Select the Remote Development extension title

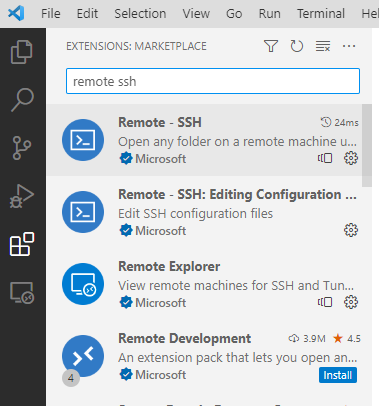click(185, 338)
